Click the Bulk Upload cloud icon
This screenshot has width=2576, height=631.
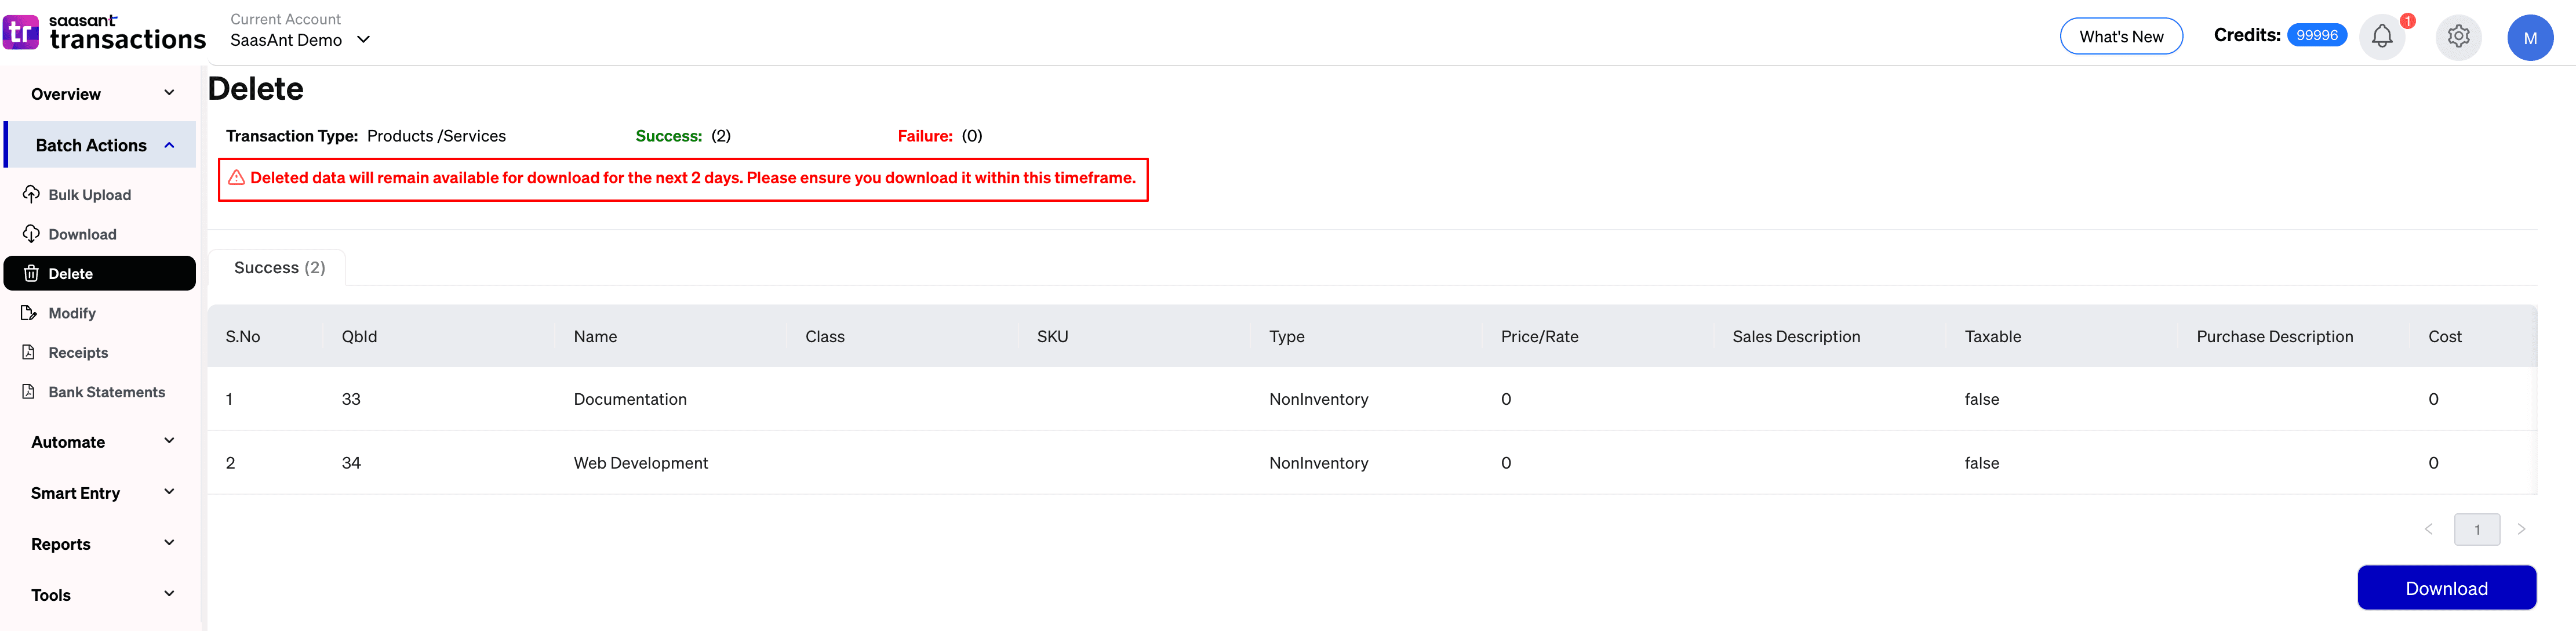[x=31, y=194]
